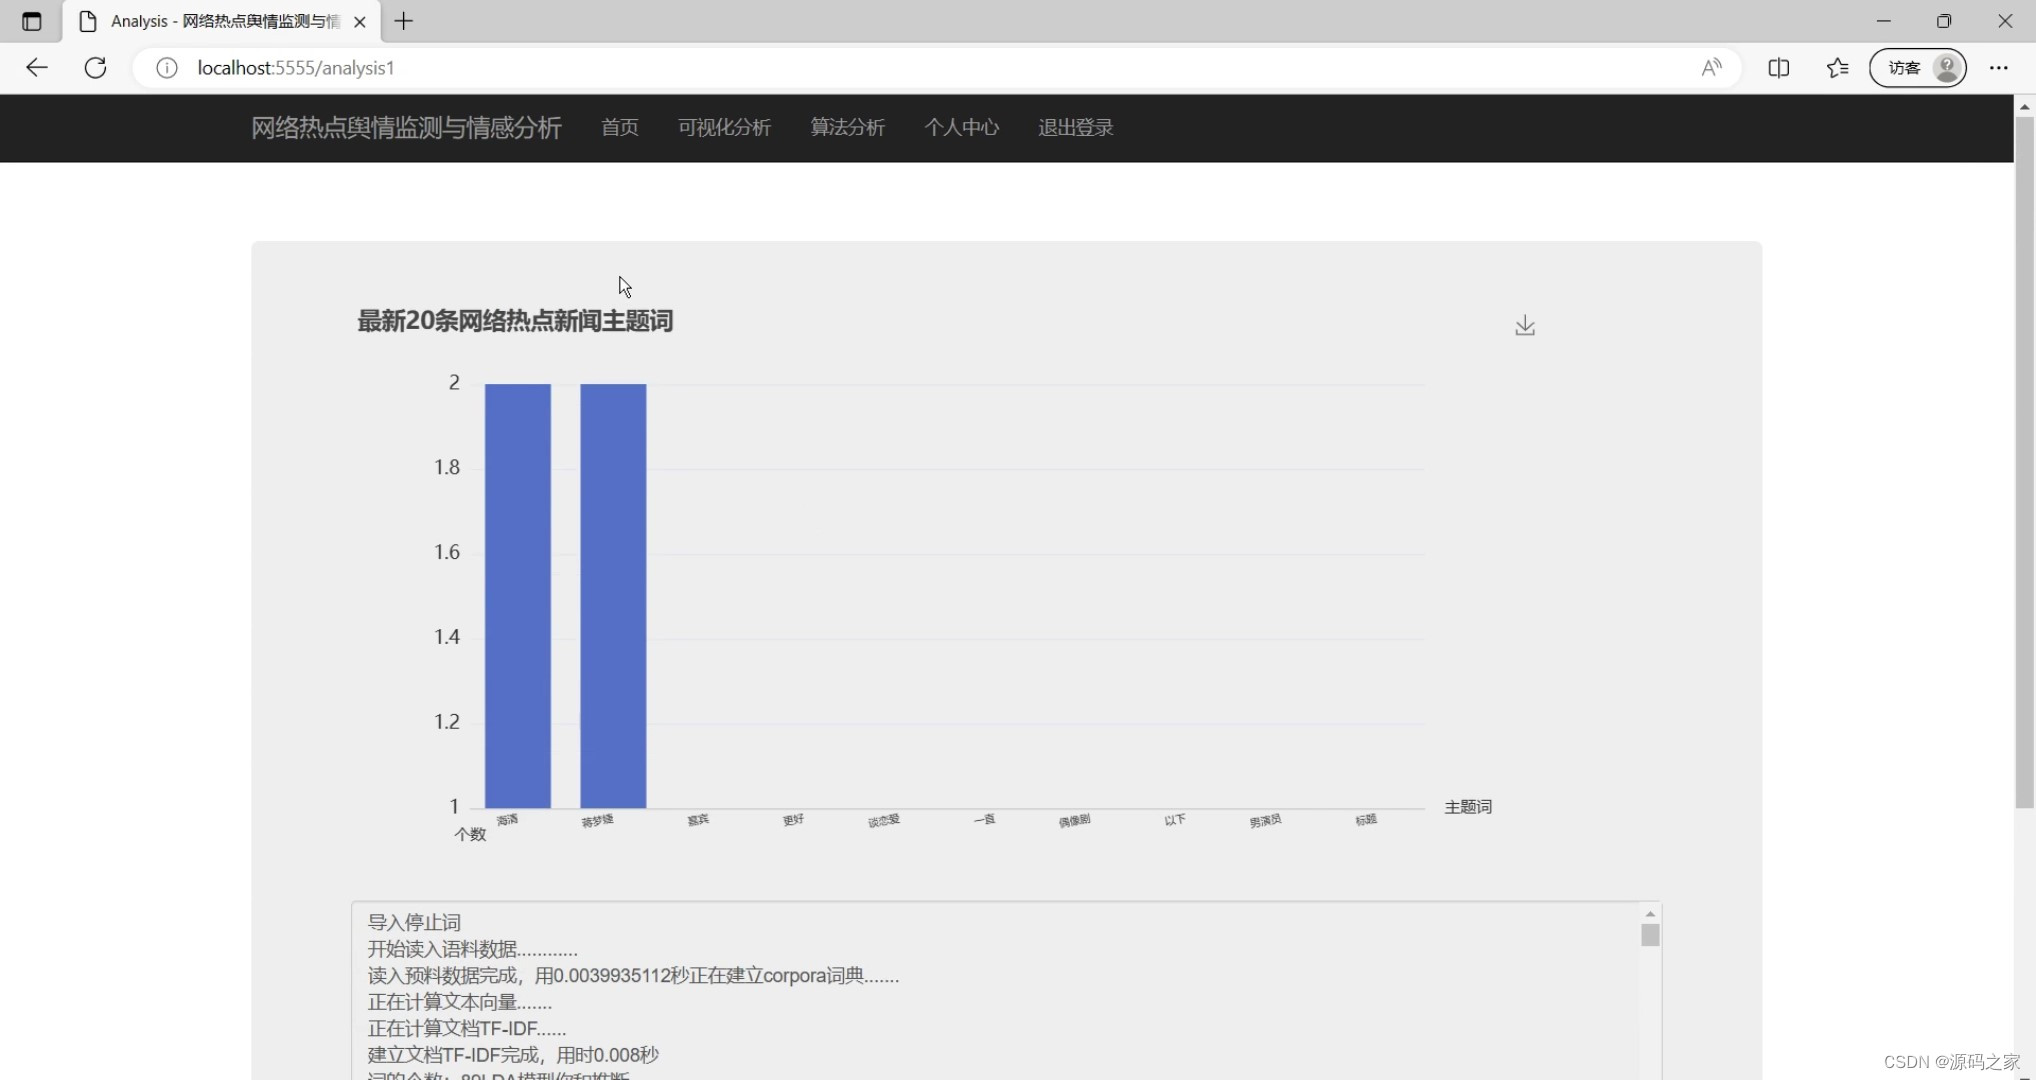
Task: Click the log textbox scrollbar thumb
Action: click(x=1650, y=935)
